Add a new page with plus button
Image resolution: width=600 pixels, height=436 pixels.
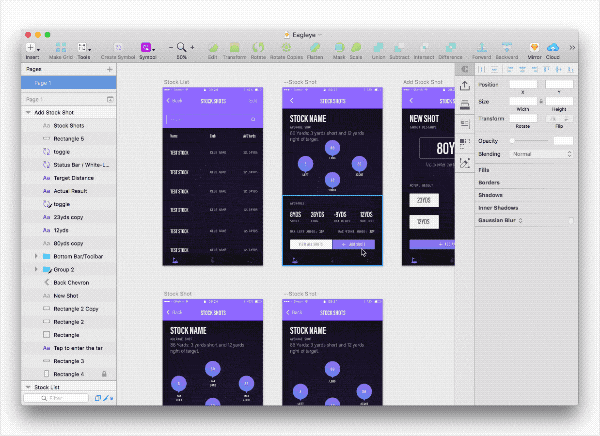pos(110,69)
